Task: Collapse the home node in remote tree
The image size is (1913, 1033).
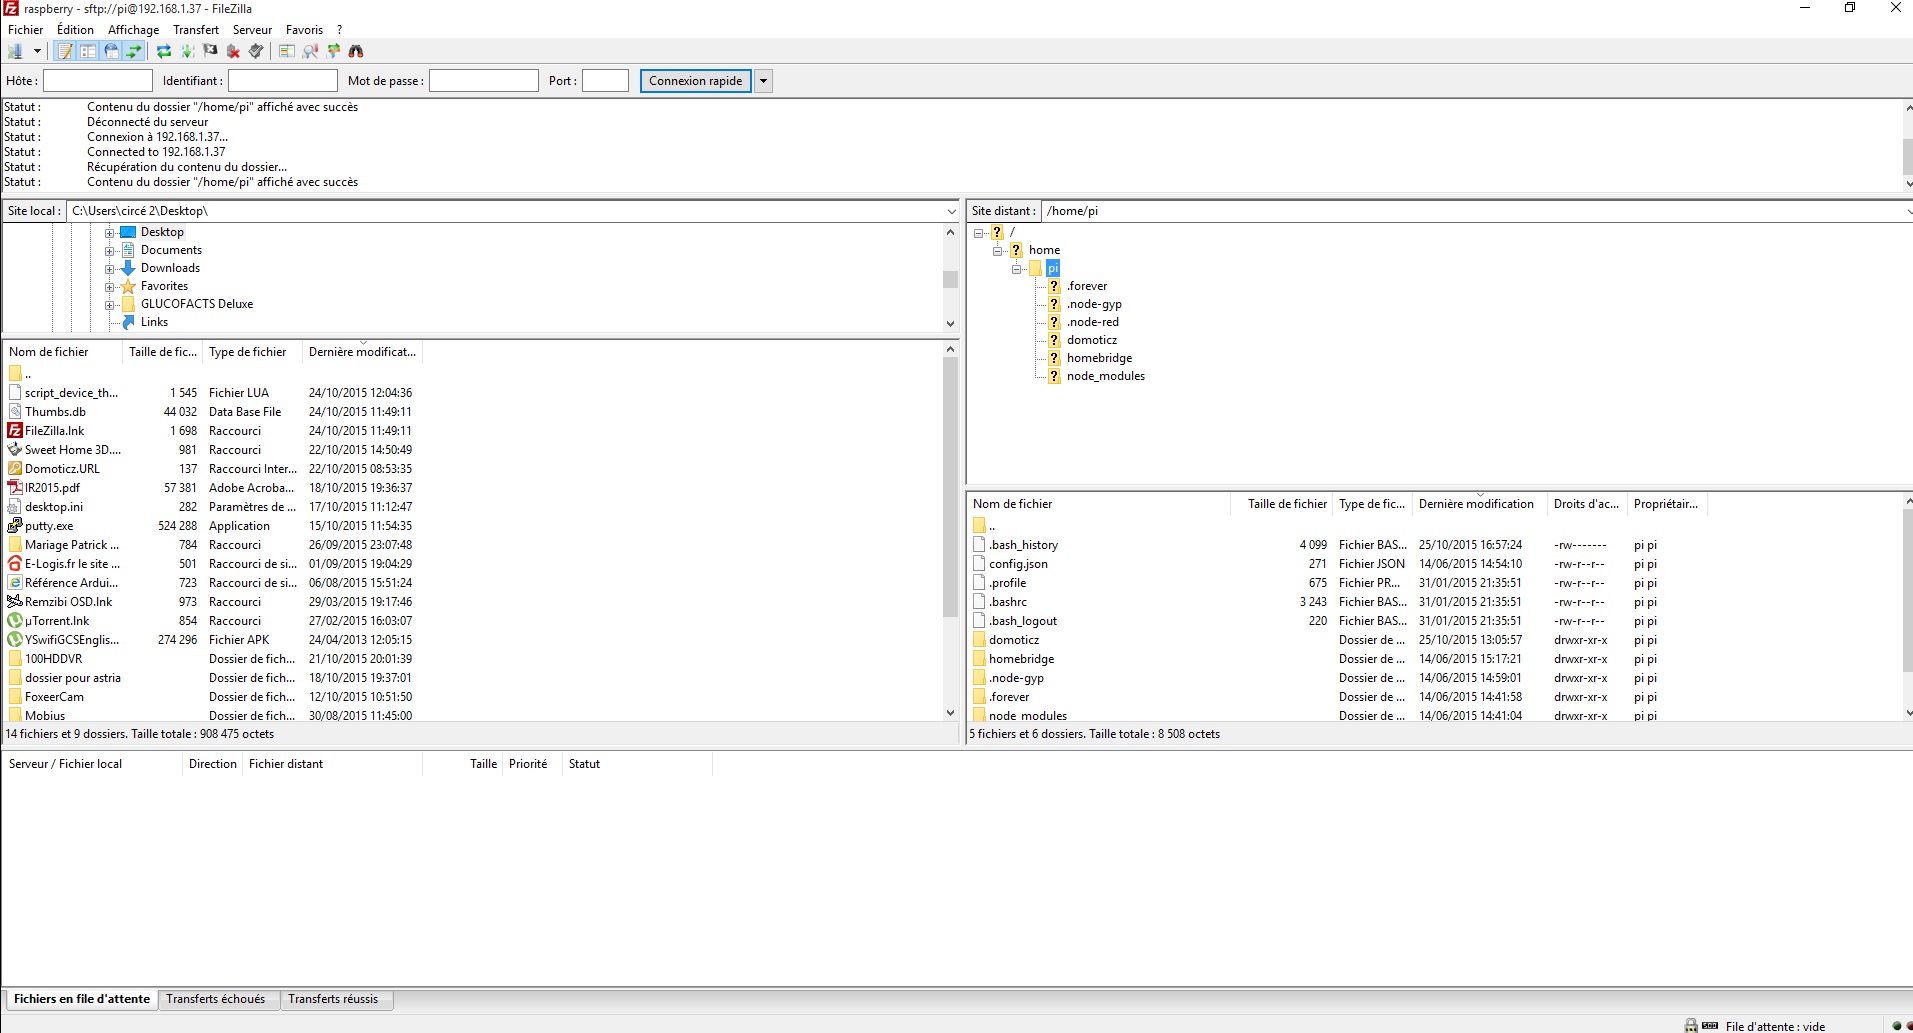Action: coord(997,250)
